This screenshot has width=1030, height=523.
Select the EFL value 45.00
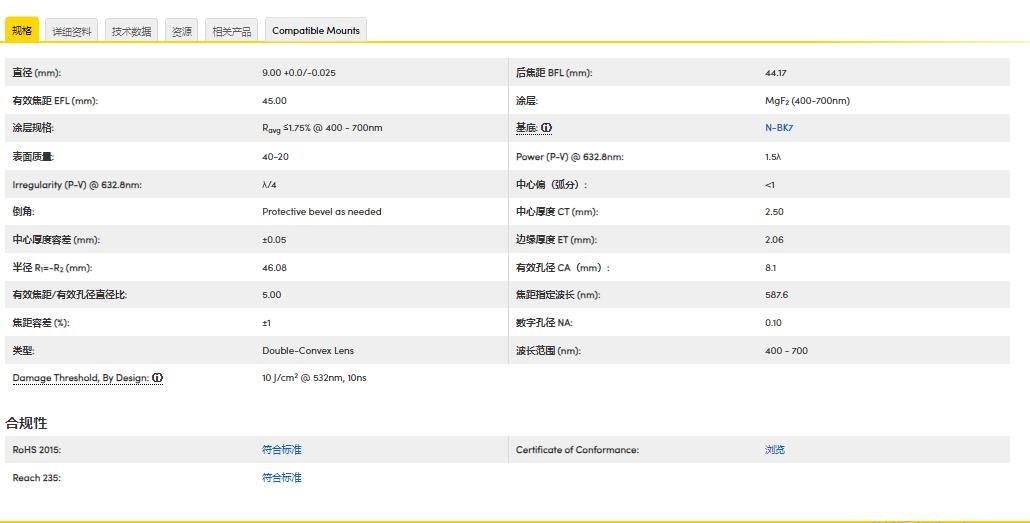click(x=275, y=101)
